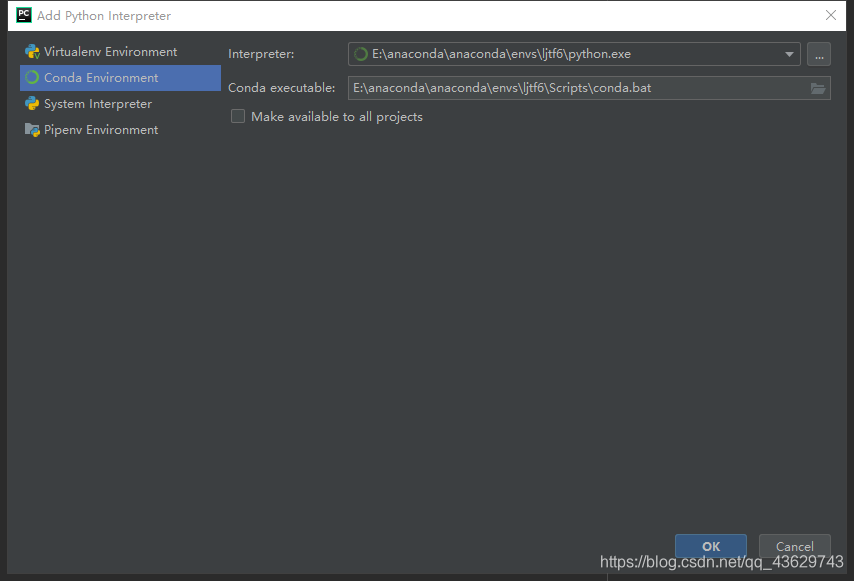Click the System Interpreter Python icon
Image resolution: width=854 pixels, height=581 pixels.
[32, 103]
